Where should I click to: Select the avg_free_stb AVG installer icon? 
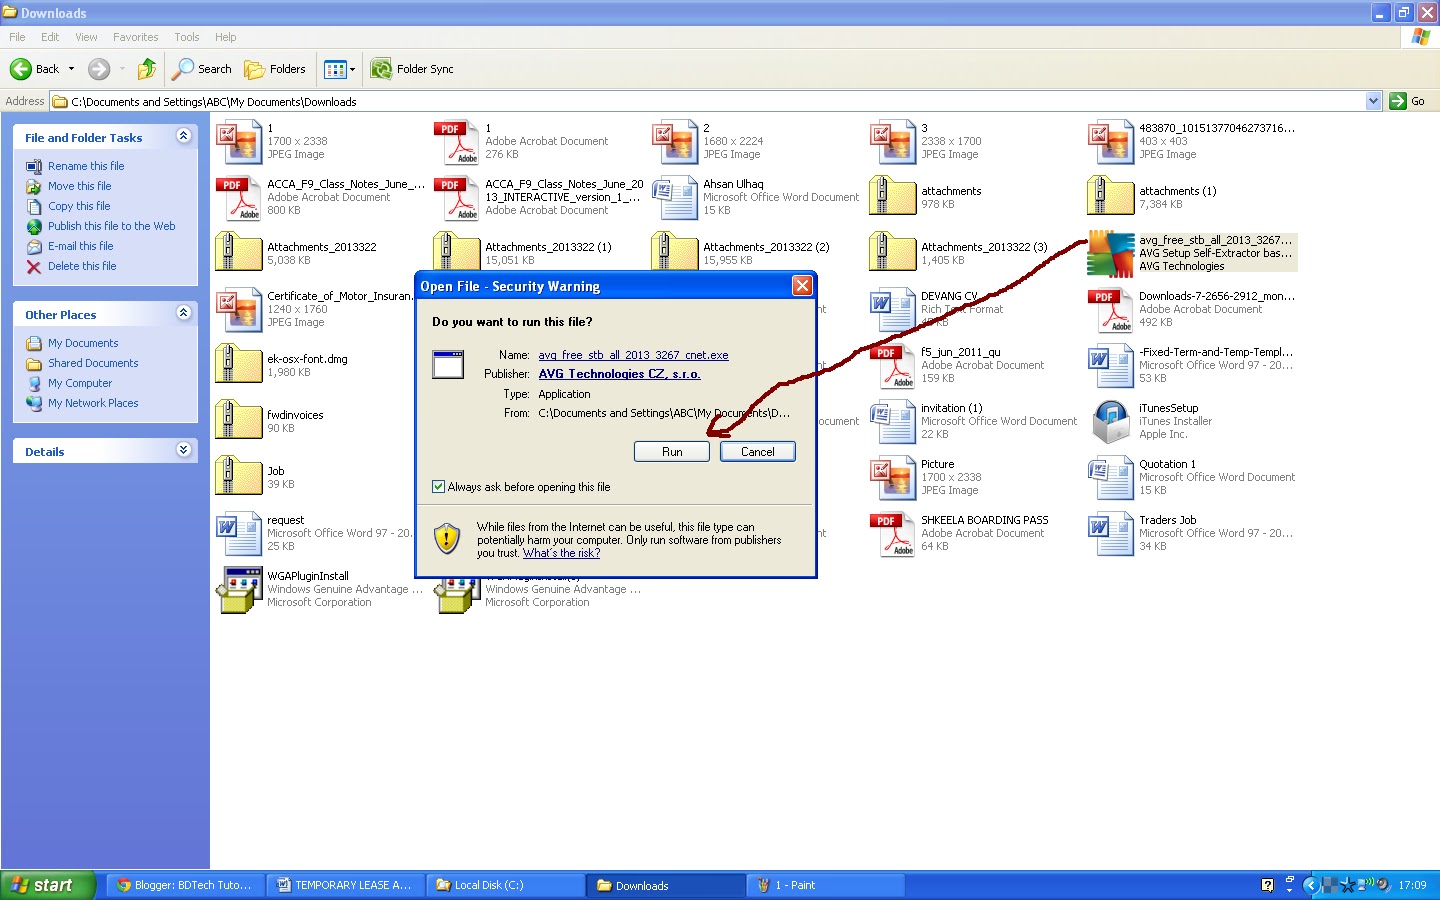(x=1111, y=253)
